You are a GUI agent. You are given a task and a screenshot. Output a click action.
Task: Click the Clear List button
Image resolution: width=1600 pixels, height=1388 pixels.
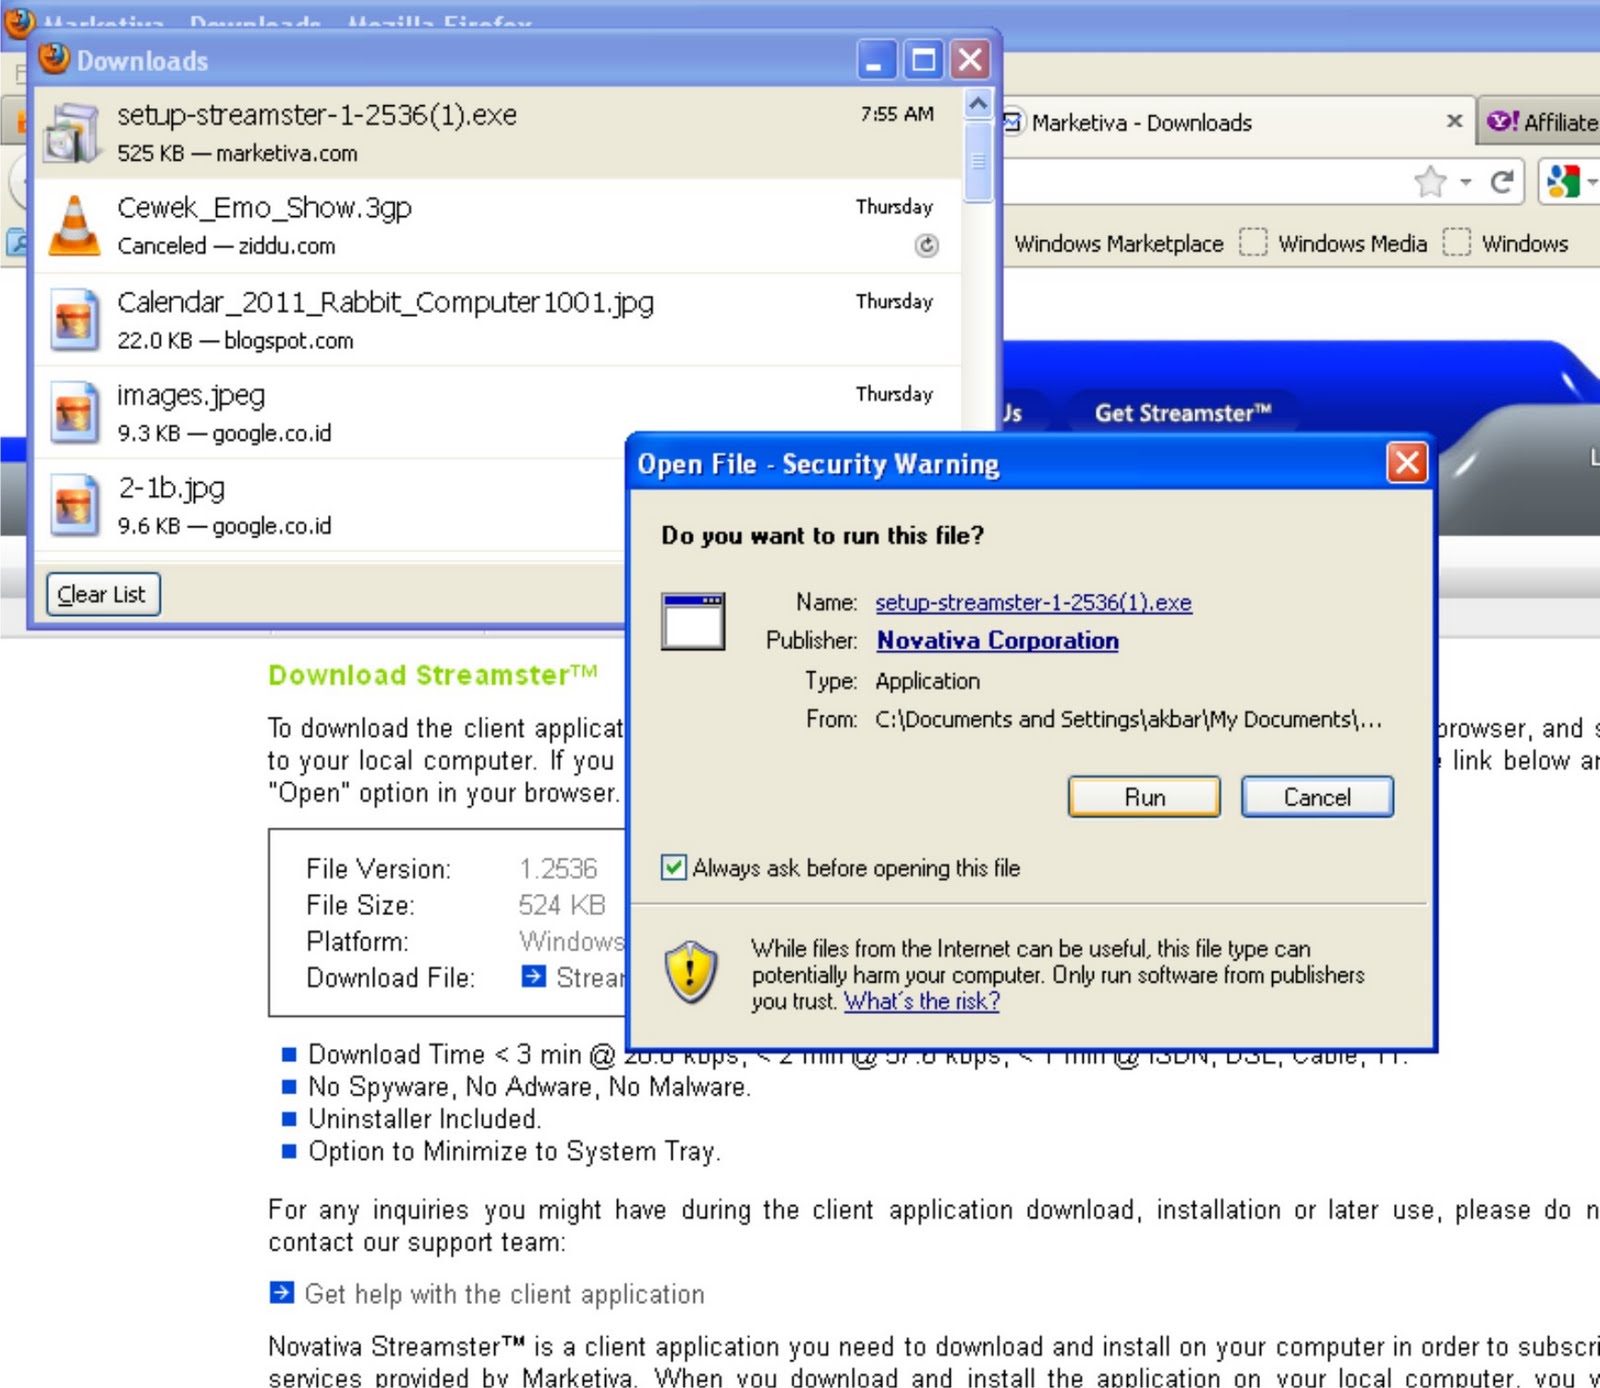(x=103, y=594)
